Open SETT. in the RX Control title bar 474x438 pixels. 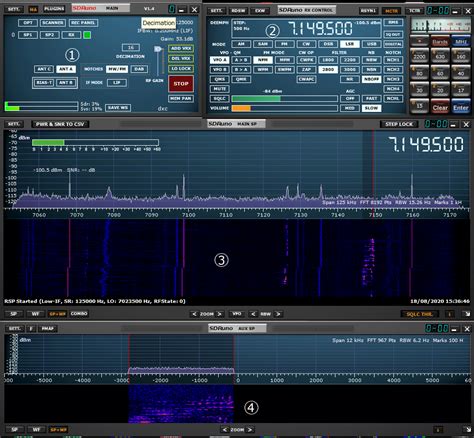(x=216, y=11)
